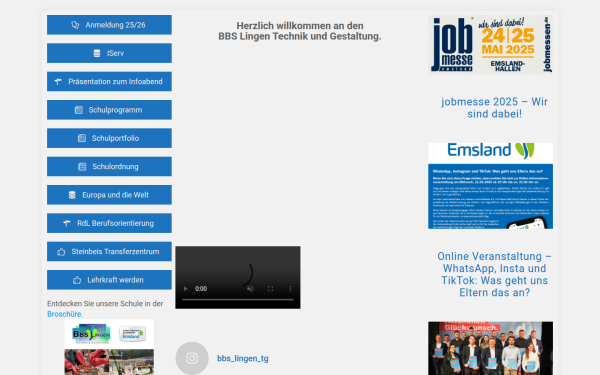Click the jobmesse 24|25 Mai banner image

[490, 44]
